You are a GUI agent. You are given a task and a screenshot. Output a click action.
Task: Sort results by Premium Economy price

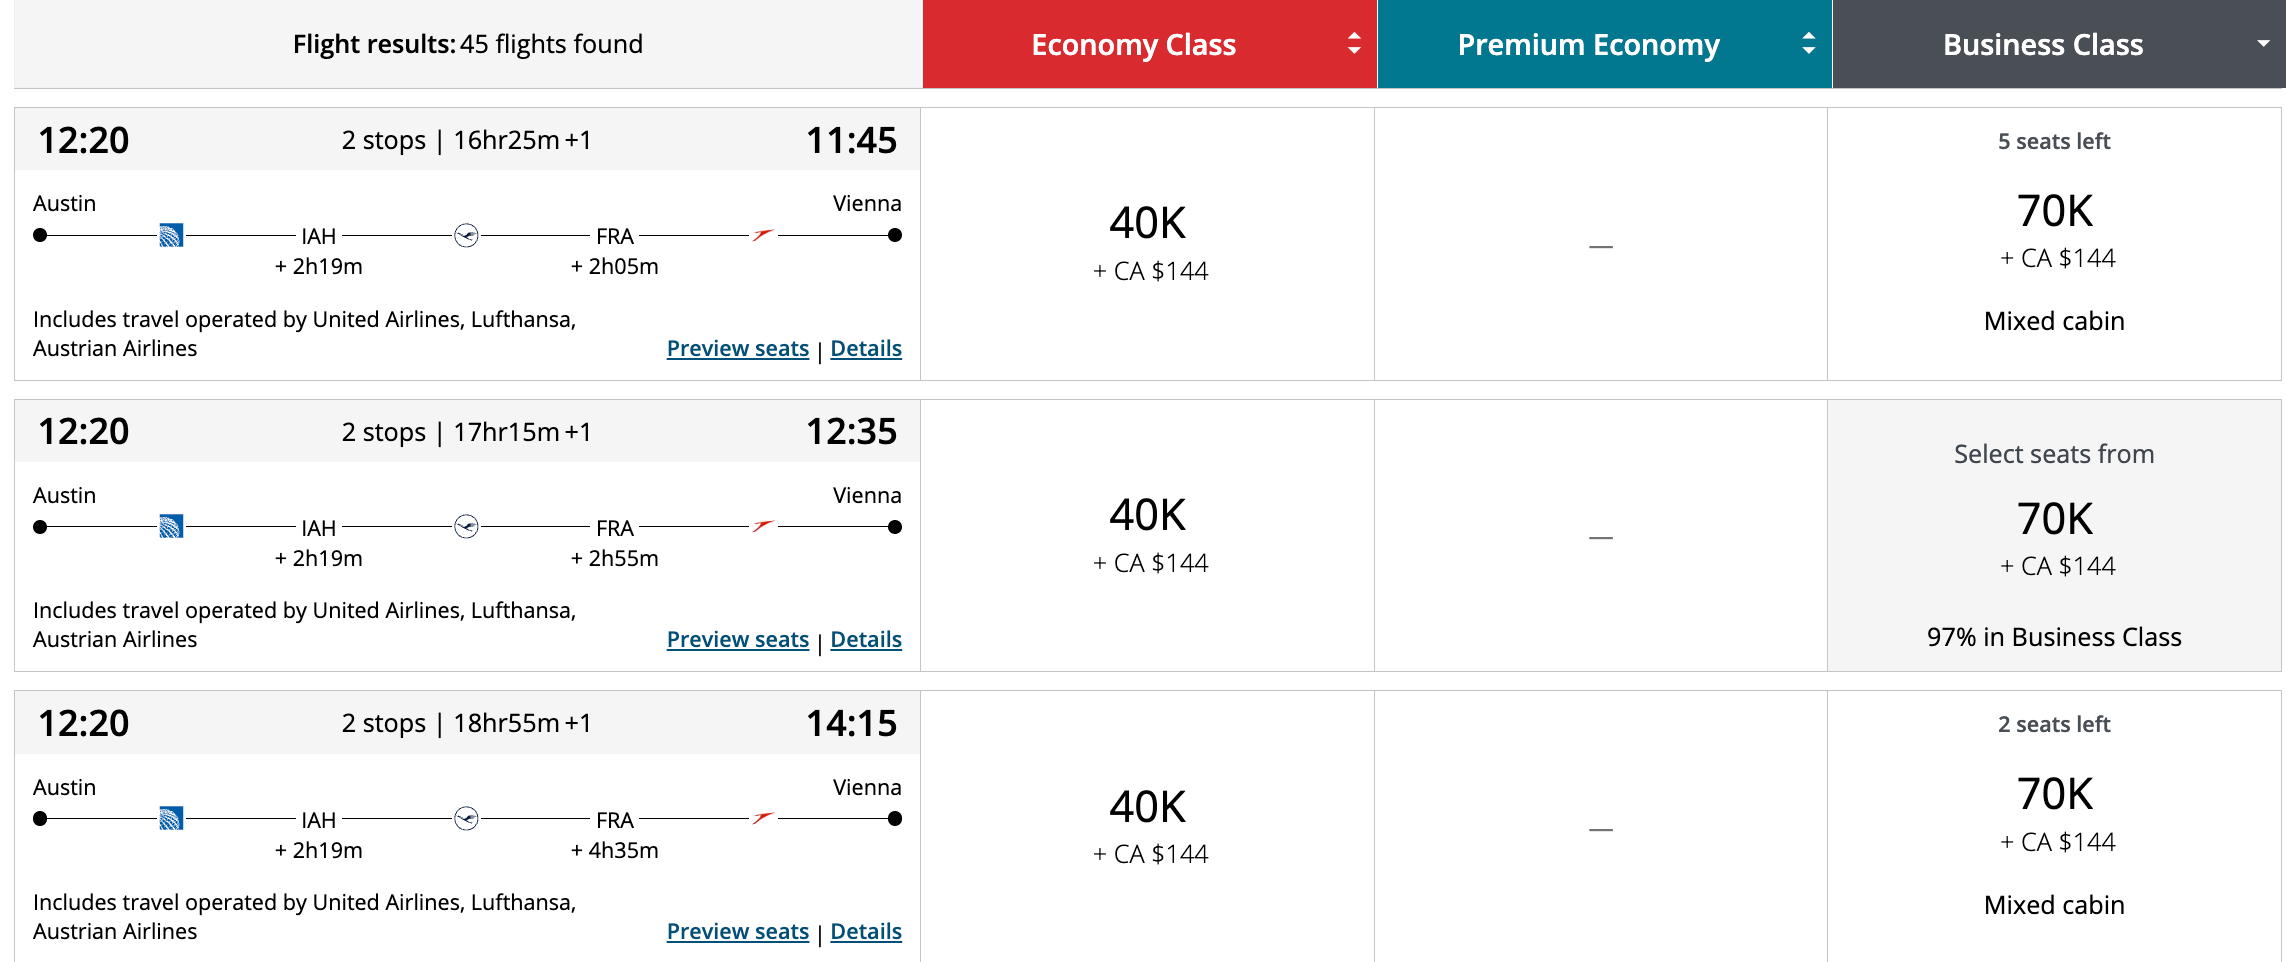click(x=1808, y=44)
